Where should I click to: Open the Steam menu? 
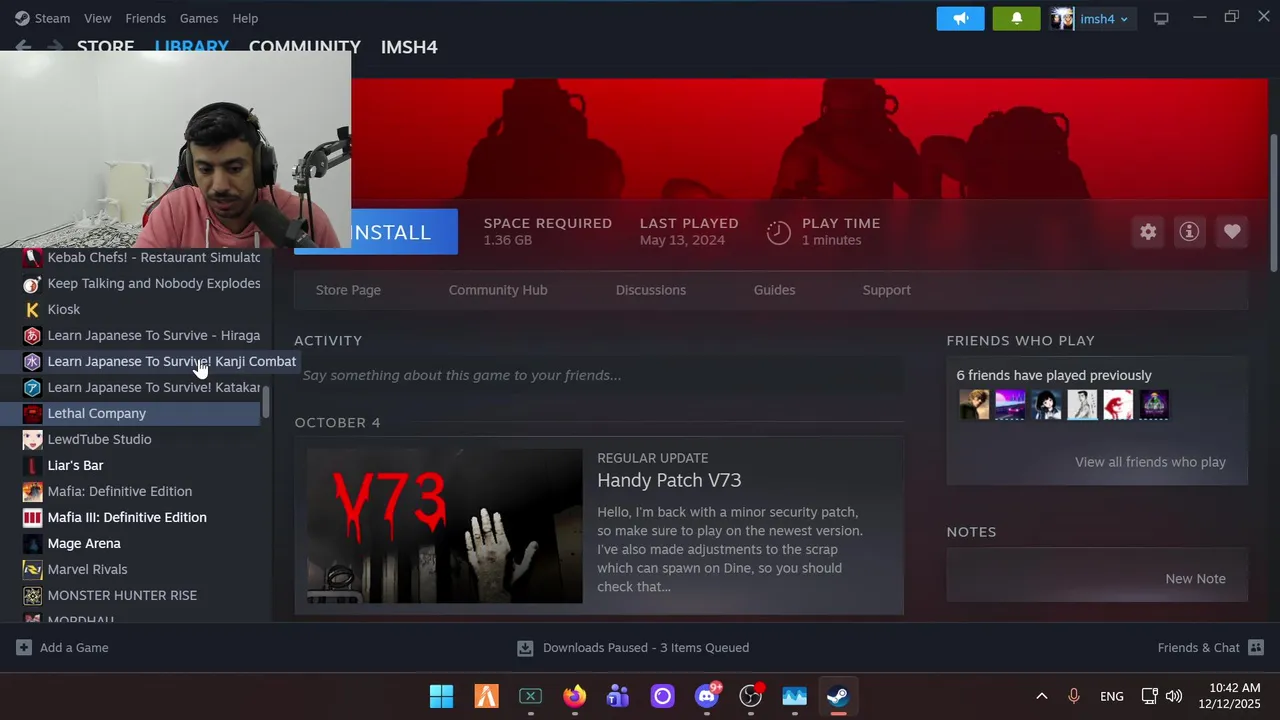tap(42, 18)
